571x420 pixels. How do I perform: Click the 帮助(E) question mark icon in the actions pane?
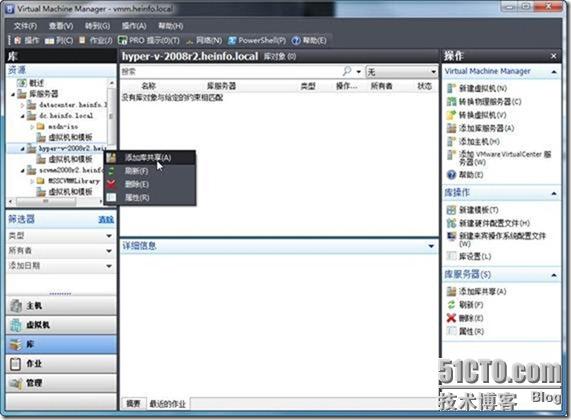point(451,175)
